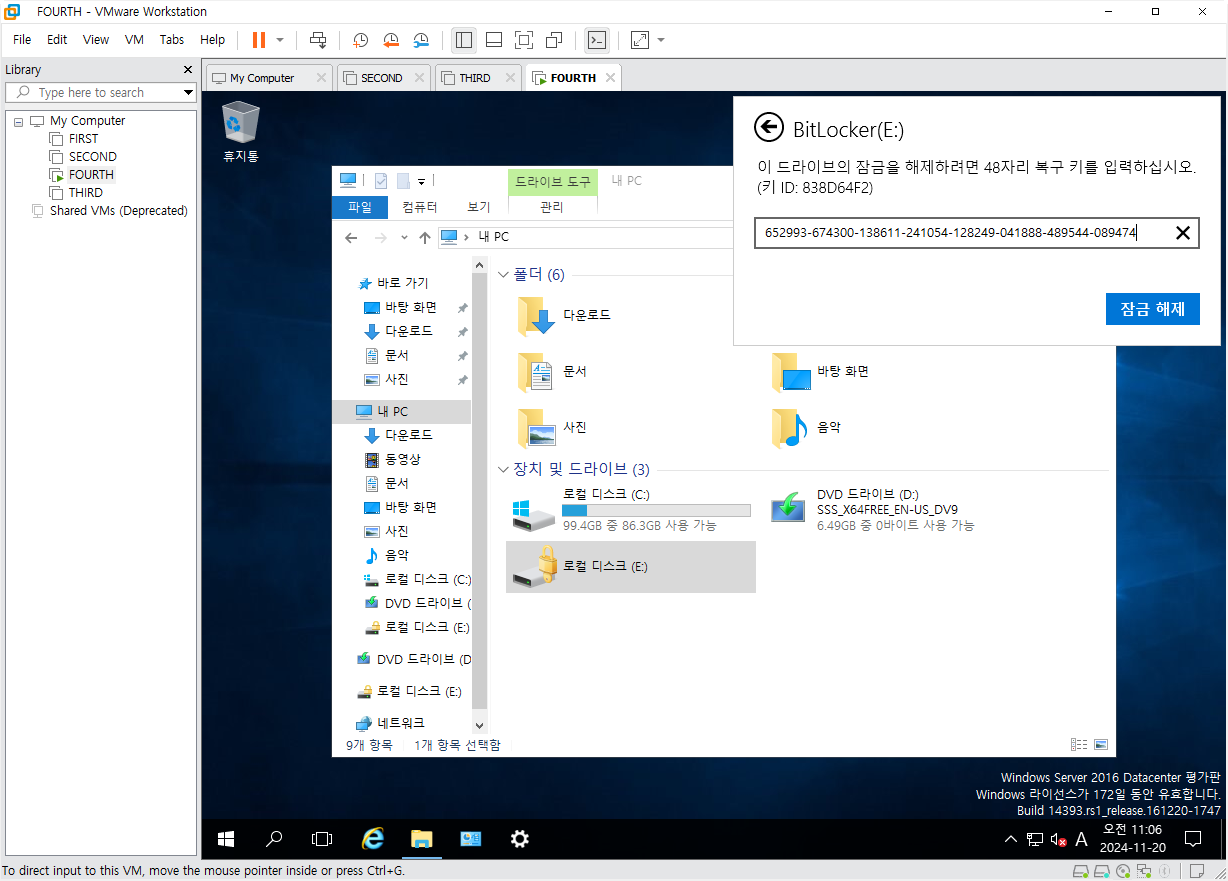Click the Windows Start button
This screenshot has height=881, width=1228.
pos(226,839)
